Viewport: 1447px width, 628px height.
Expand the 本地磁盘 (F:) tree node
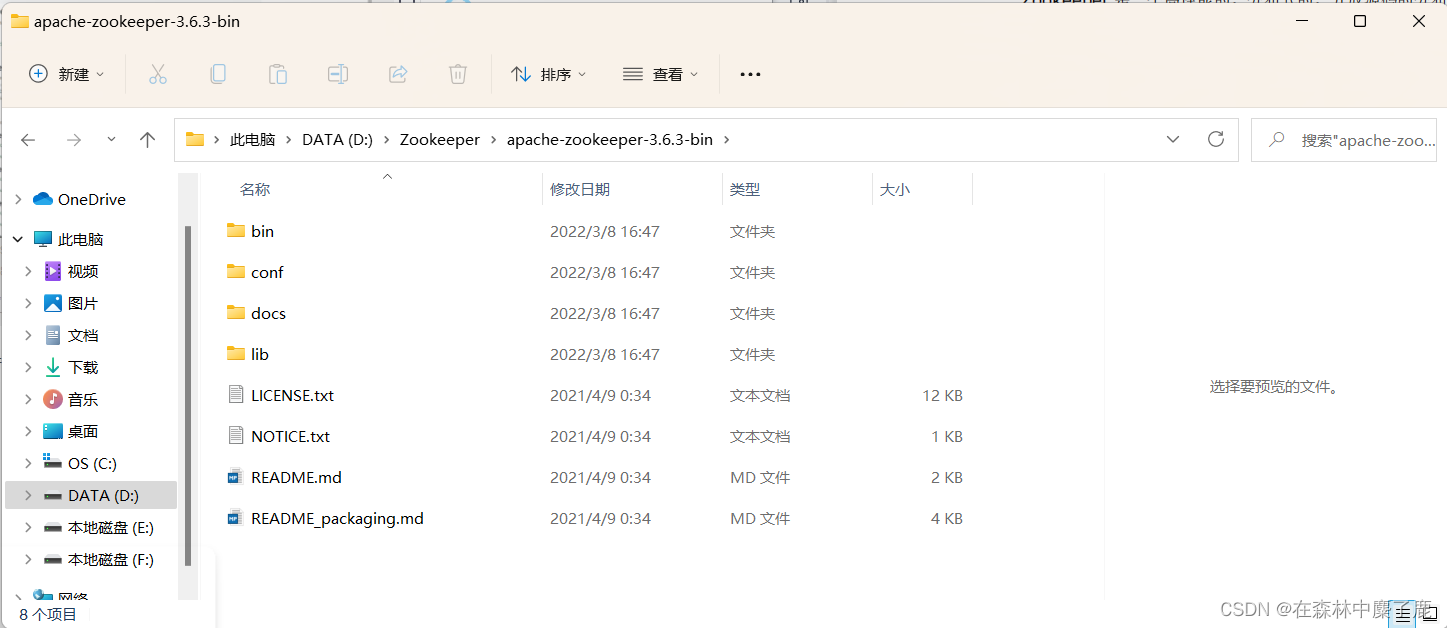[29, 559]
